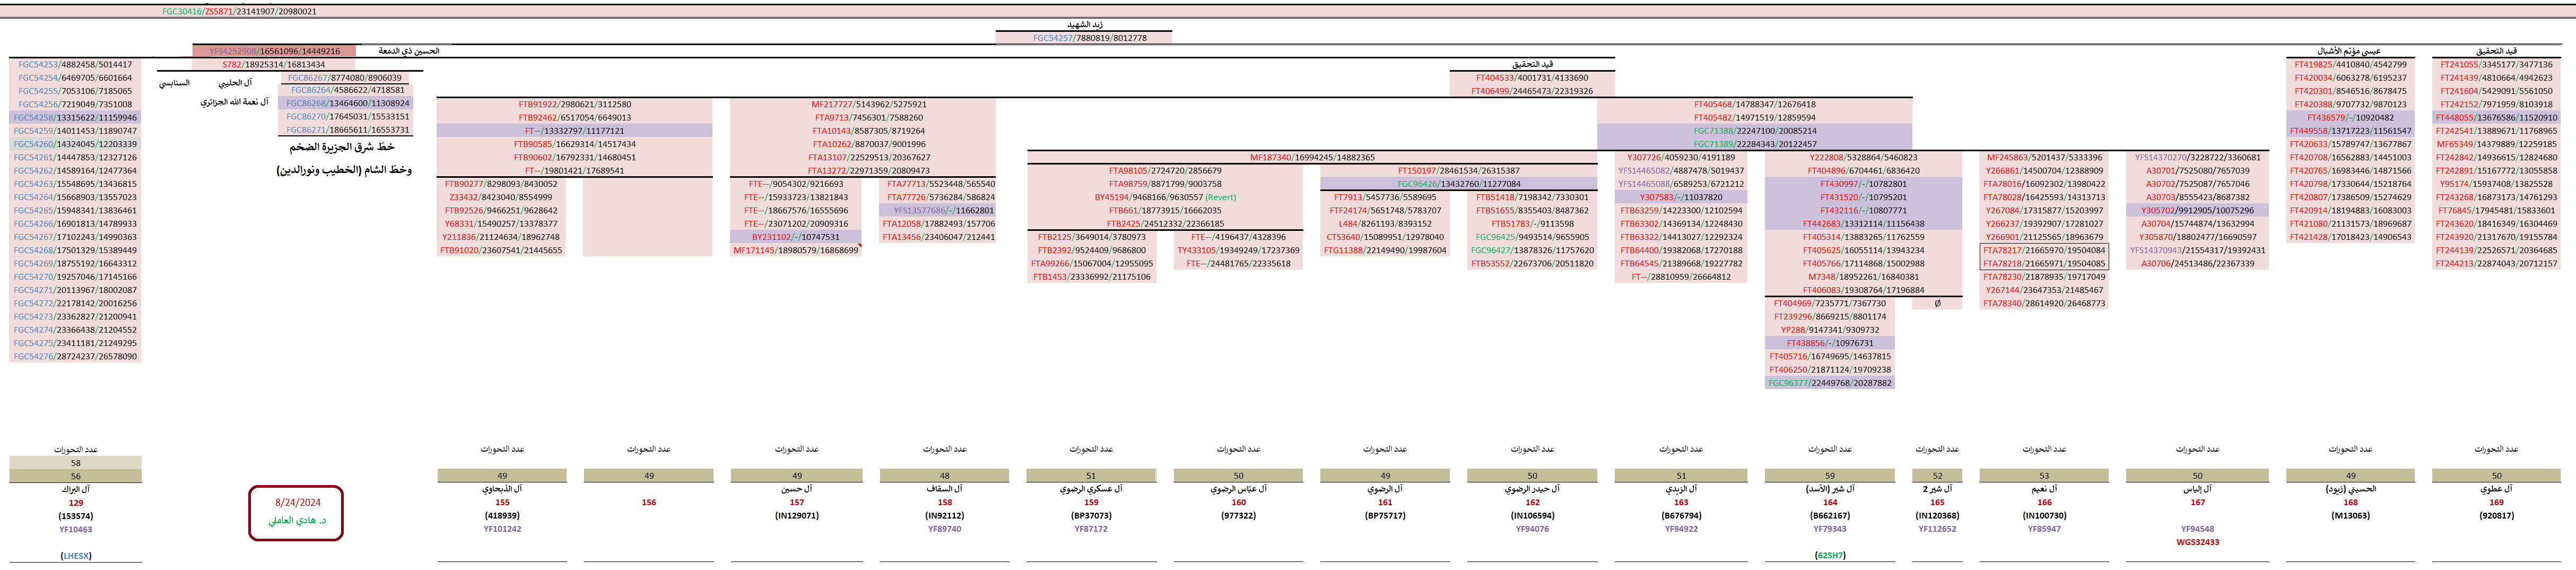Select sample number 169
The height and width of the screenshot is (570, 2576).
pyautogui.click(x=2496, y=502)
